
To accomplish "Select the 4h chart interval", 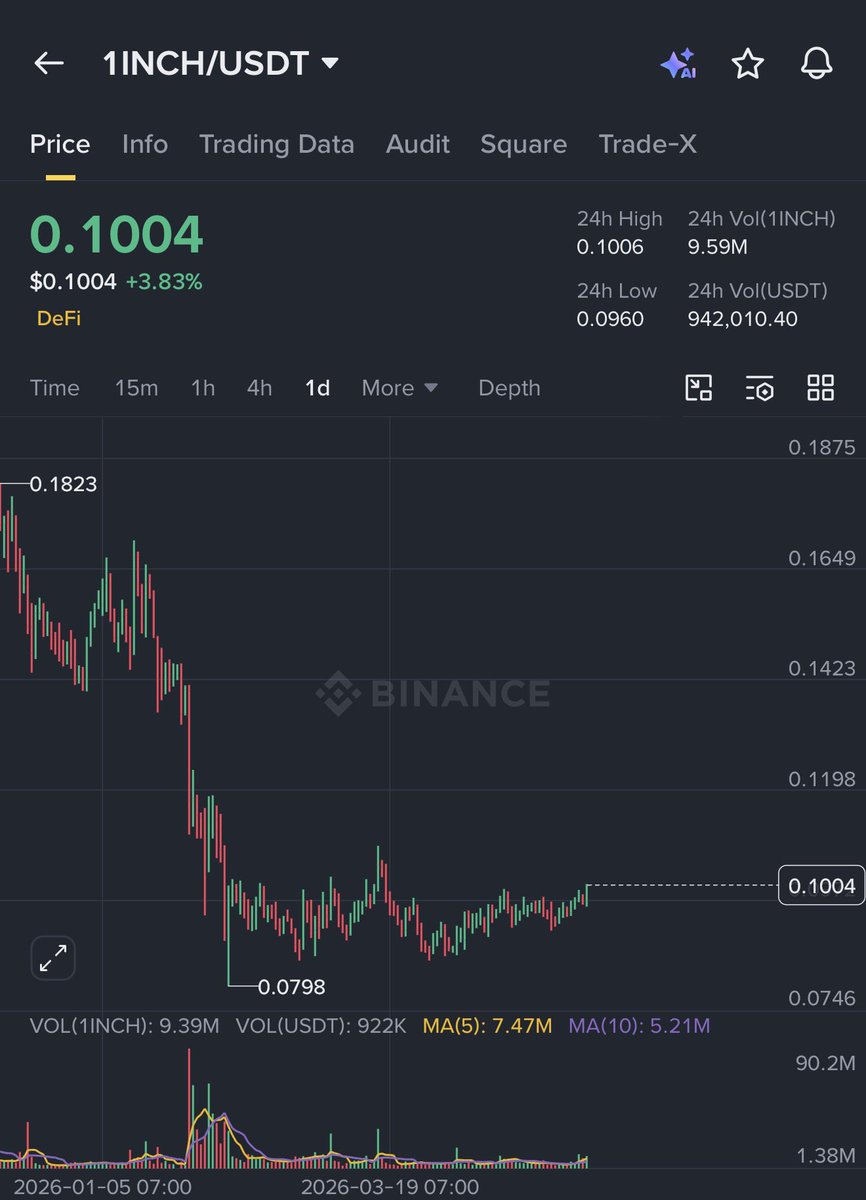I will click(259, 388).
